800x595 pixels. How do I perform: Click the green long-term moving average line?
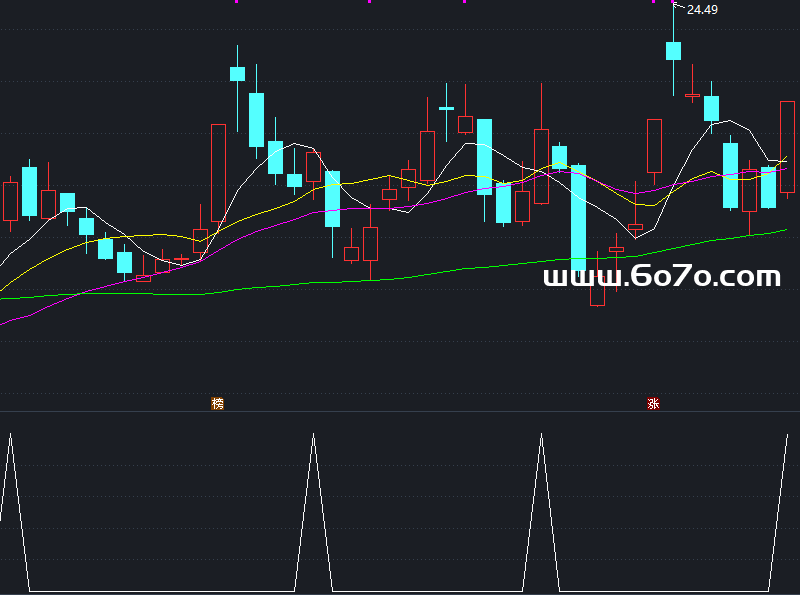tap(400, 276)
